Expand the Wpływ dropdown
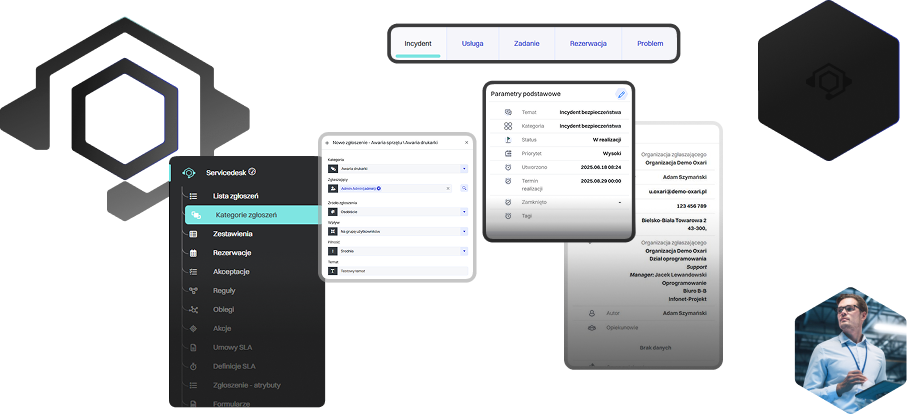 point(464,231)
